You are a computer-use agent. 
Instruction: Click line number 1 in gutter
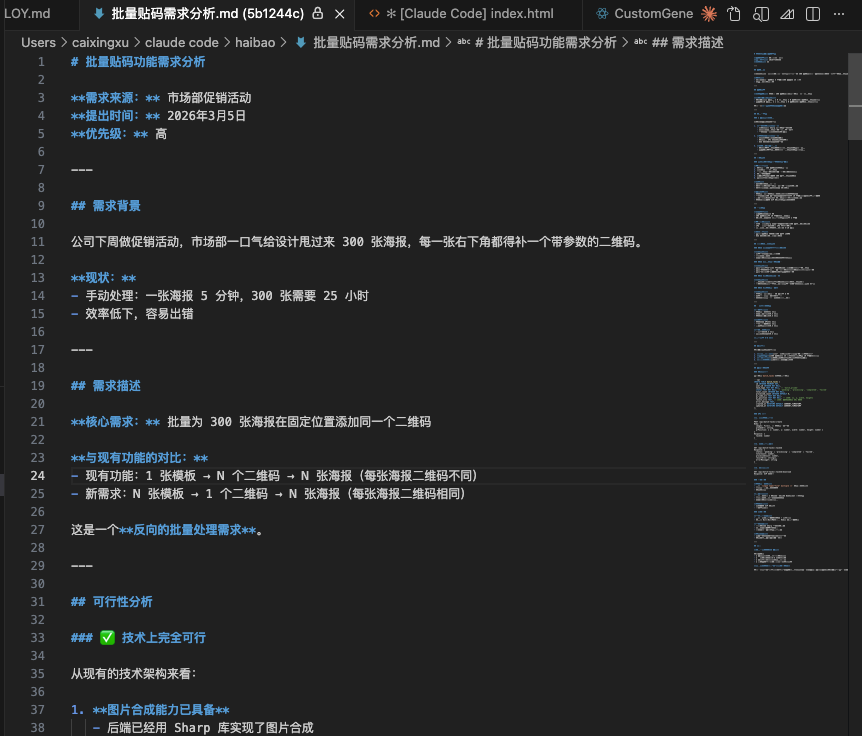coord(41,62)
